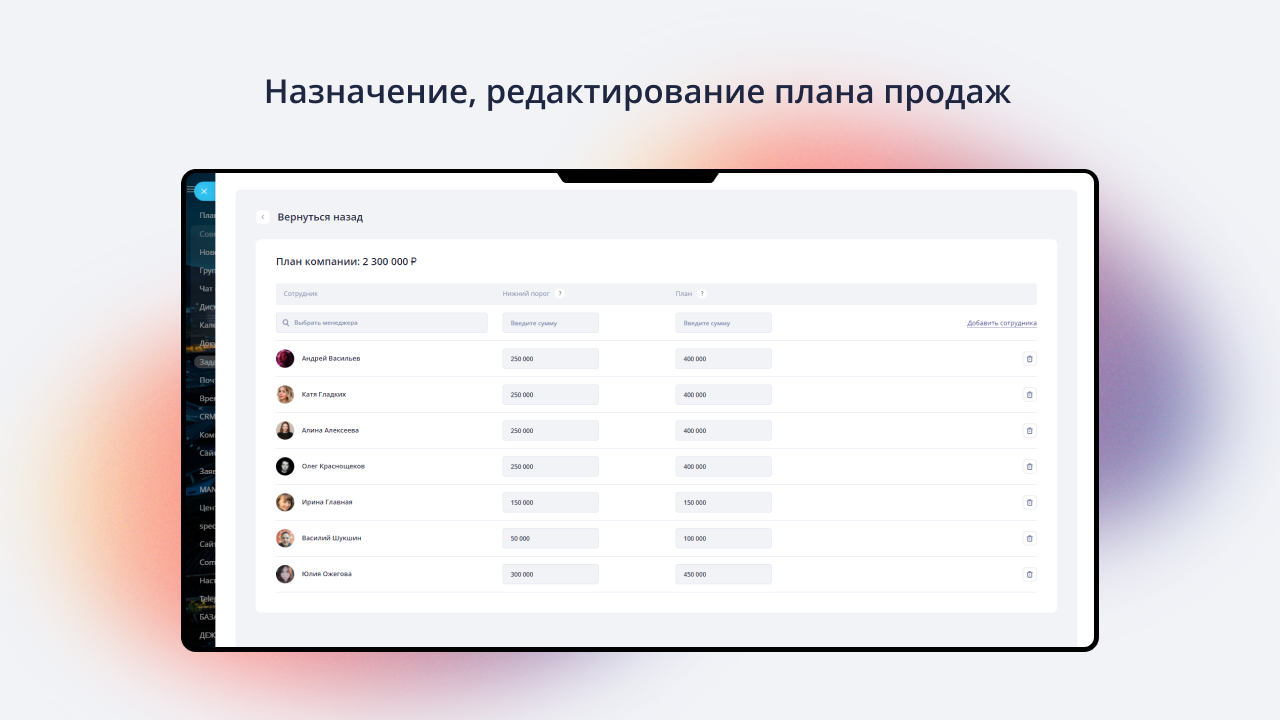Select the name Василий Шукшин
Image resolution: width=1280 pixels, height=720 pixels.
(332, 538)
